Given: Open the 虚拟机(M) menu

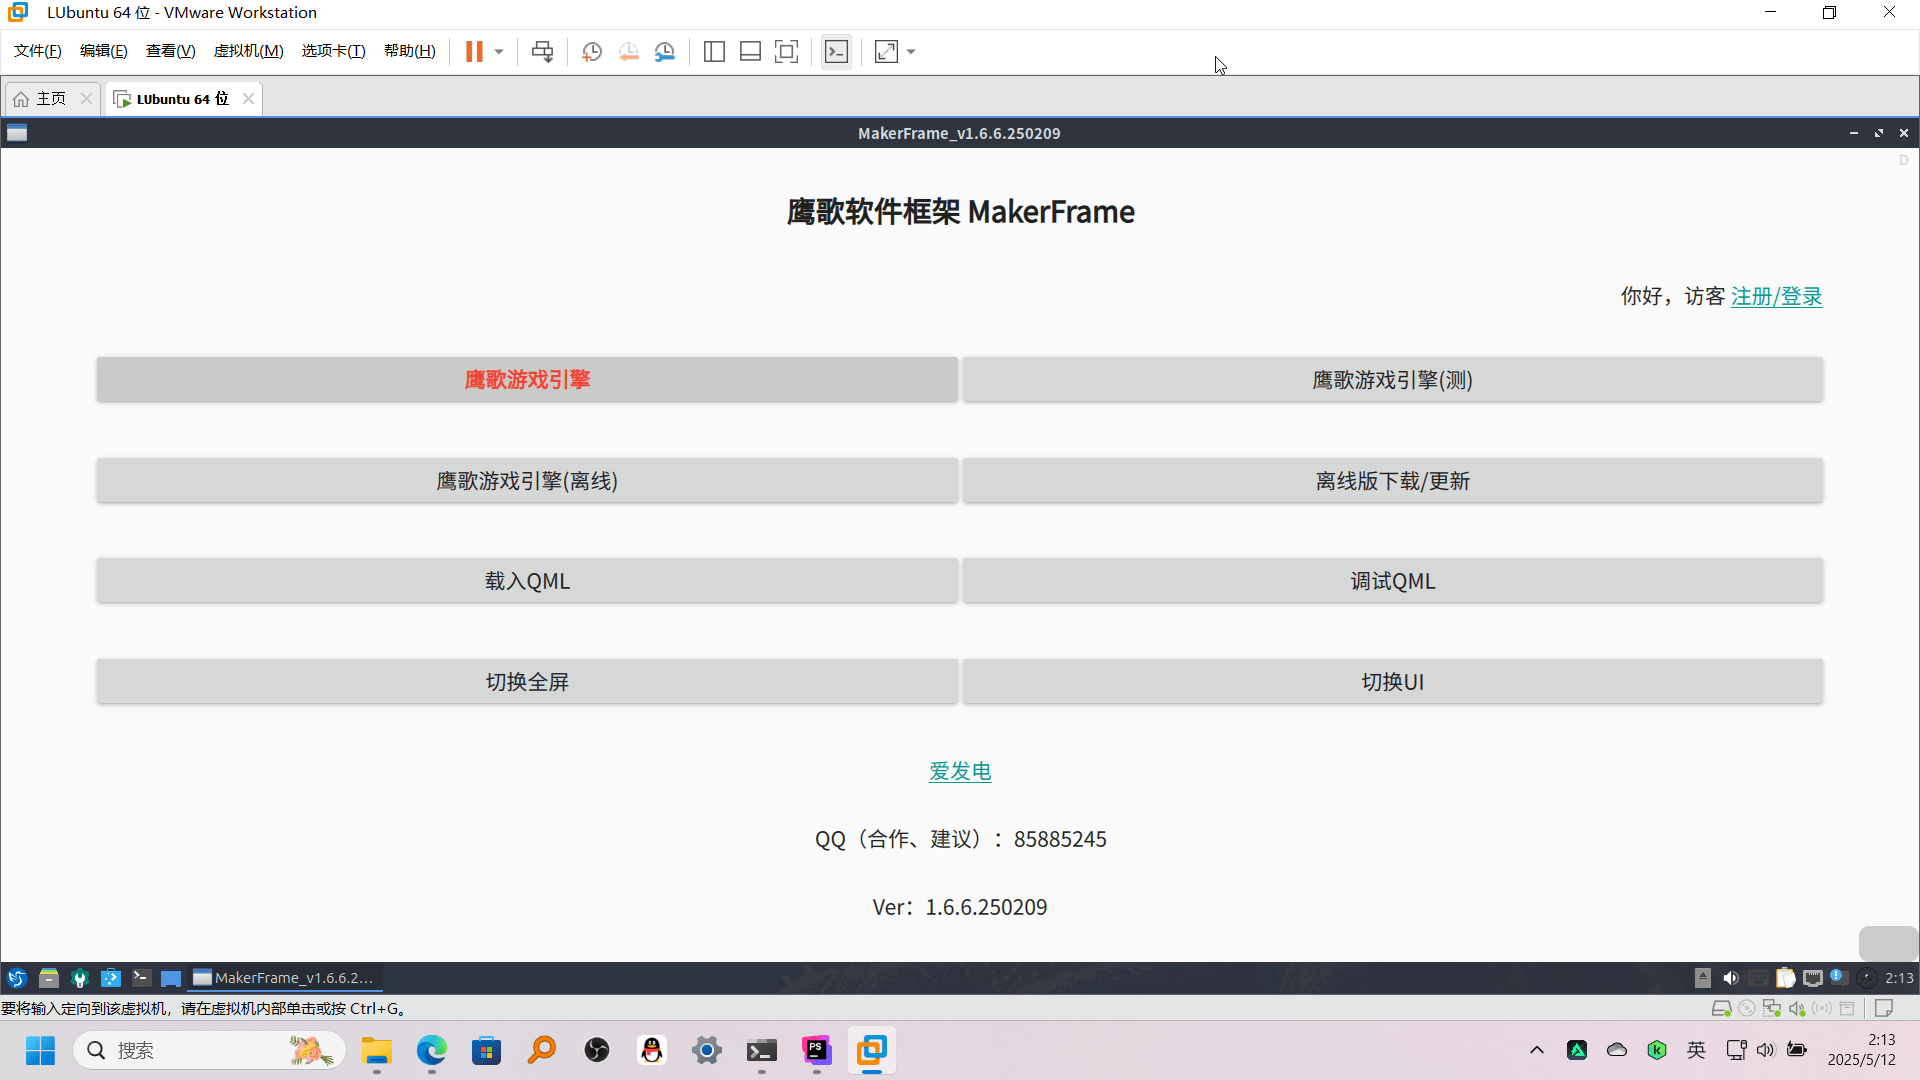Looking at the screenshot, I should pyautogui.click(x=249, y=51).
